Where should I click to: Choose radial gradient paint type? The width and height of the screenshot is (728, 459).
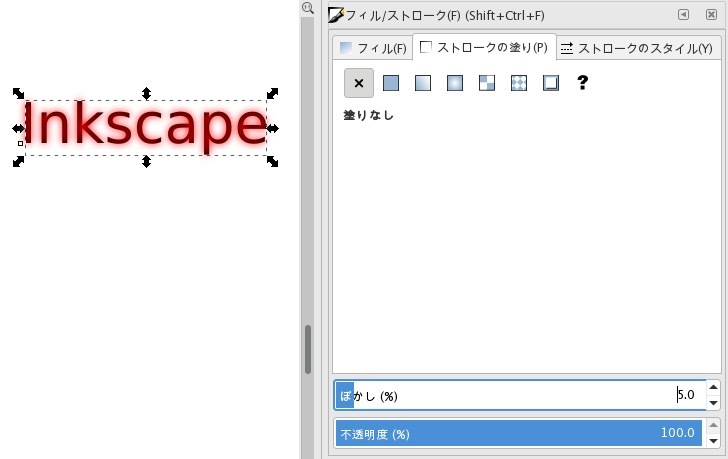(x=455, y=83)
